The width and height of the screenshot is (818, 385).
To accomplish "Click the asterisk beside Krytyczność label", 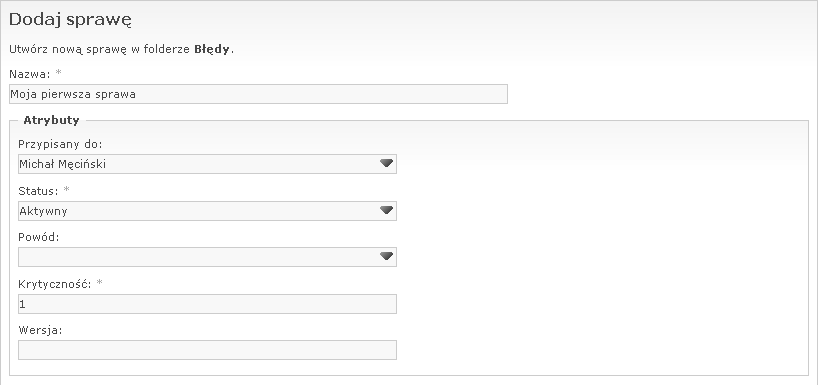I will [x=100, y=283].
